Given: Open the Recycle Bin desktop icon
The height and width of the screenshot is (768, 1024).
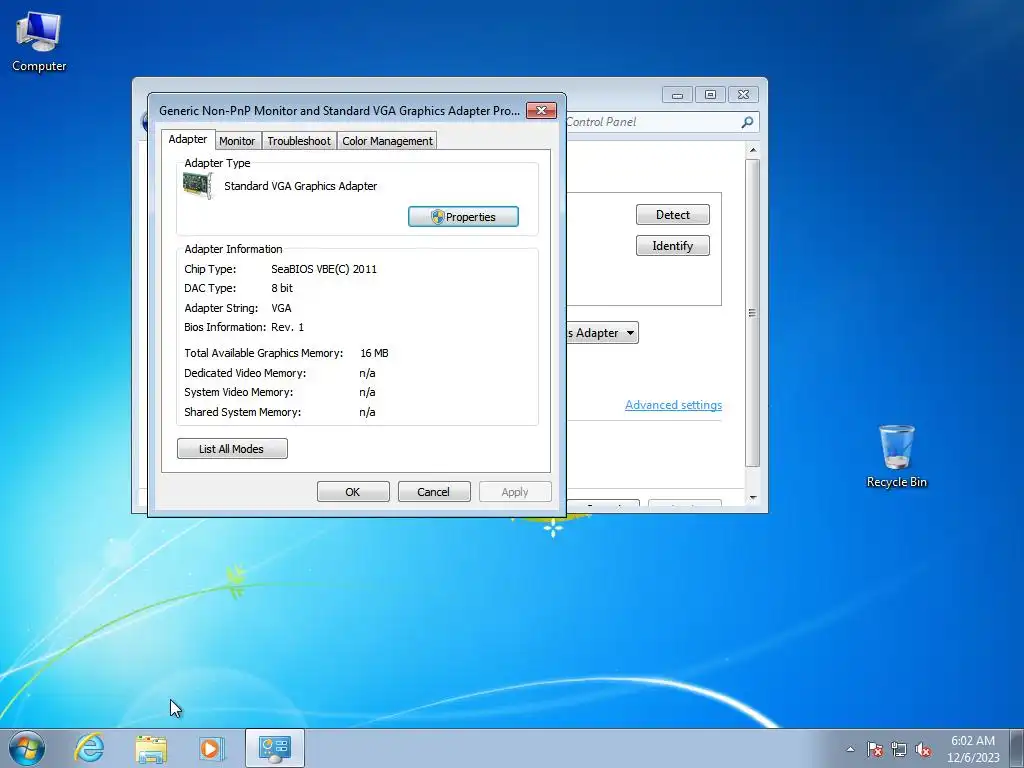Looking at the screenshot, I should pyautogui.click(x=897, y=456).
